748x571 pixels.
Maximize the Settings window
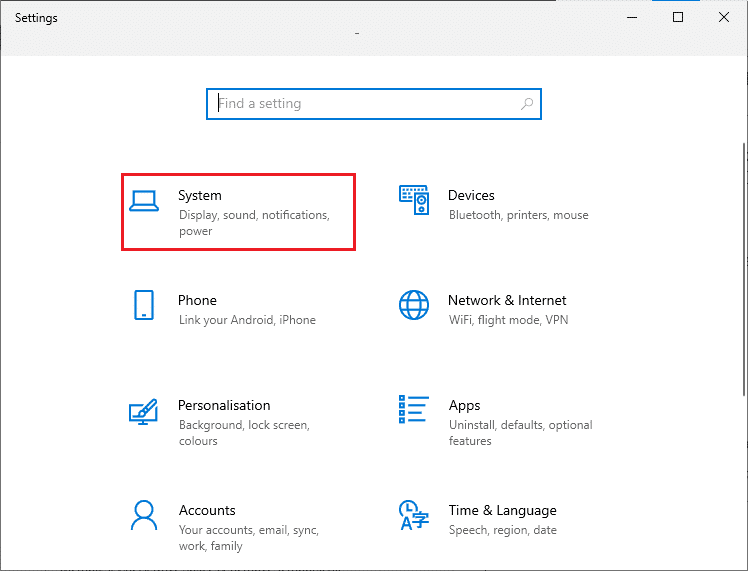pos(678,17)
